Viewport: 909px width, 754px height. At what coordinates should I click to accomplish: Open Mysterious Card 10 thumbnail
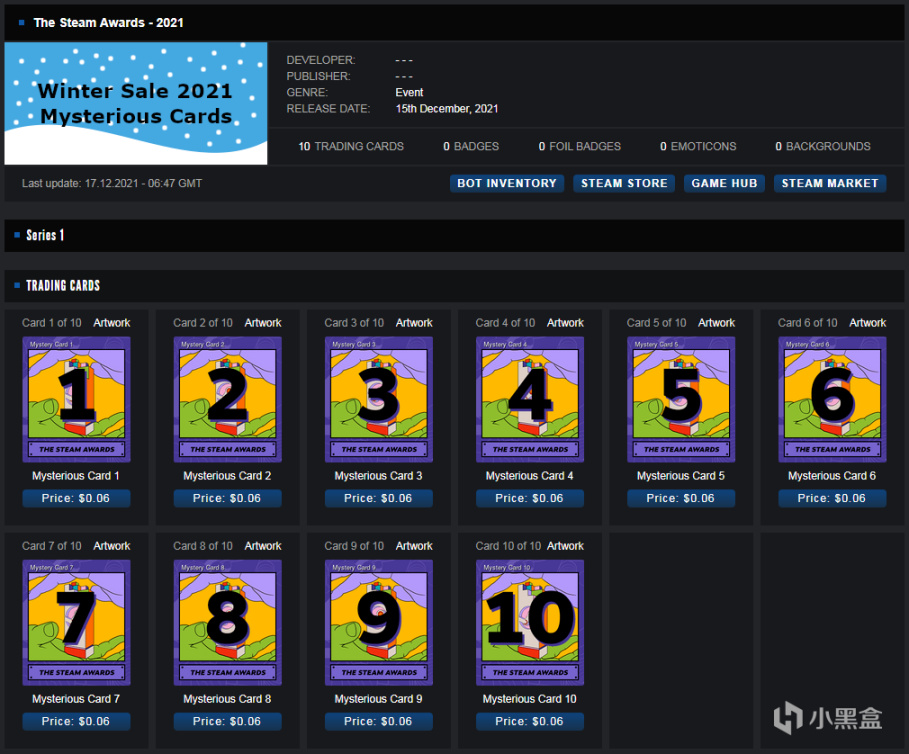(530, 622)
